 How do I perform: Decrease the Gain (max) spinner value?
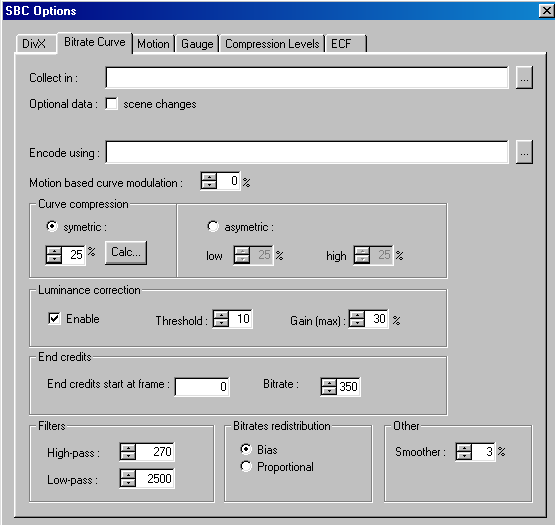pos(357,323)
